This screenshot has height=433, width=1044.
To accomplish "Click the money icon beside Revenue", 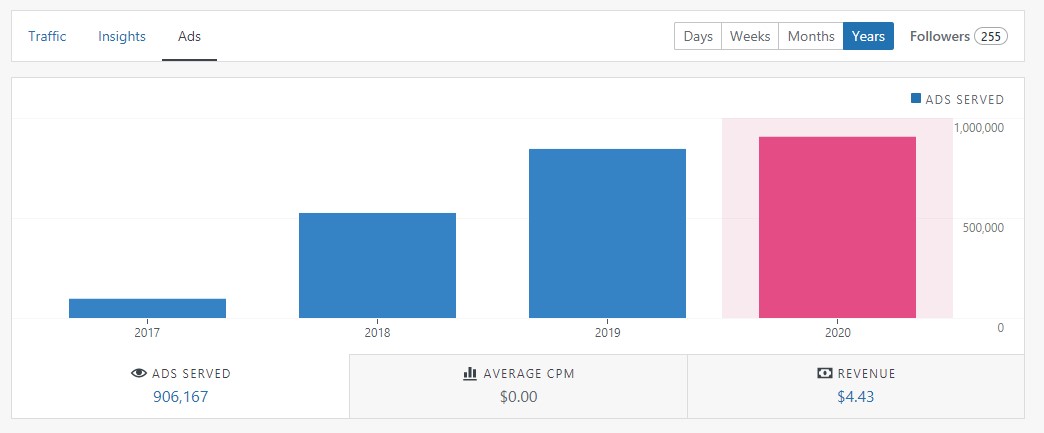I will tap(825, 374).
